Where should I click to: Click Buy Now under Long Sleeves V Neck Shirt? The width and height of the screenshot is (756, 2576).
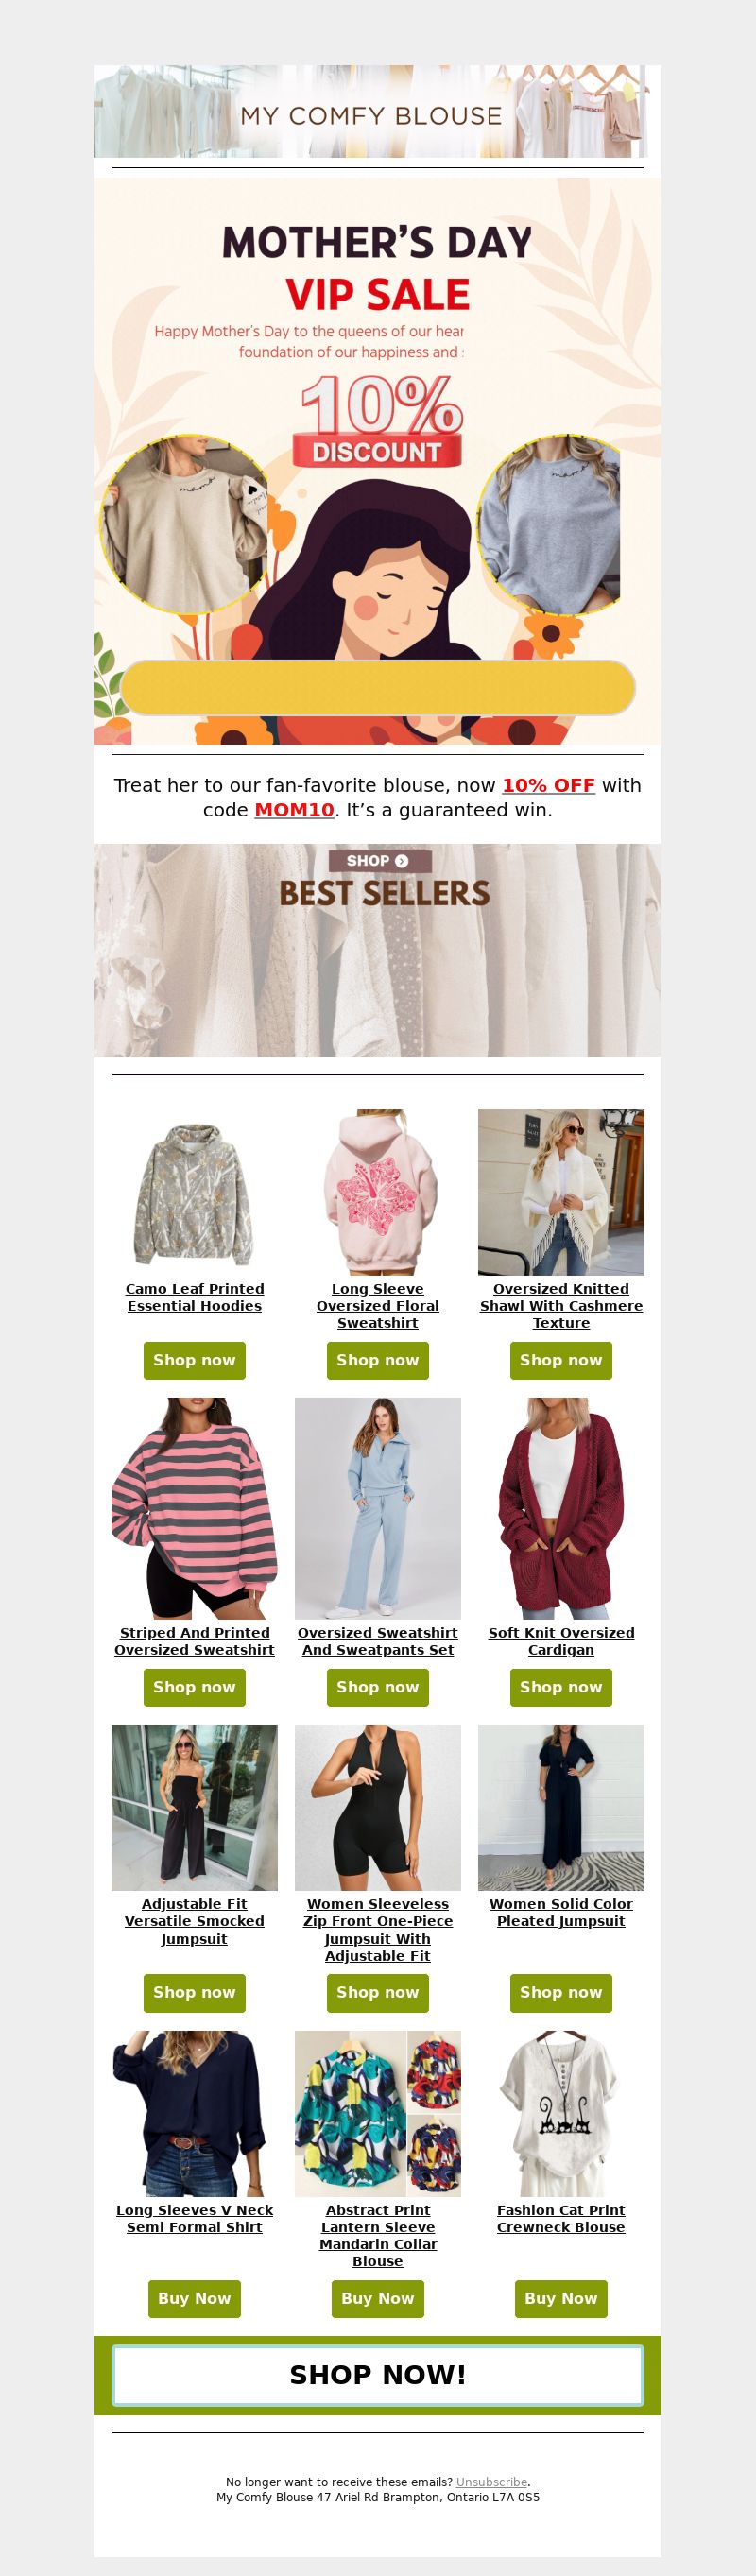click(194, 2298)
